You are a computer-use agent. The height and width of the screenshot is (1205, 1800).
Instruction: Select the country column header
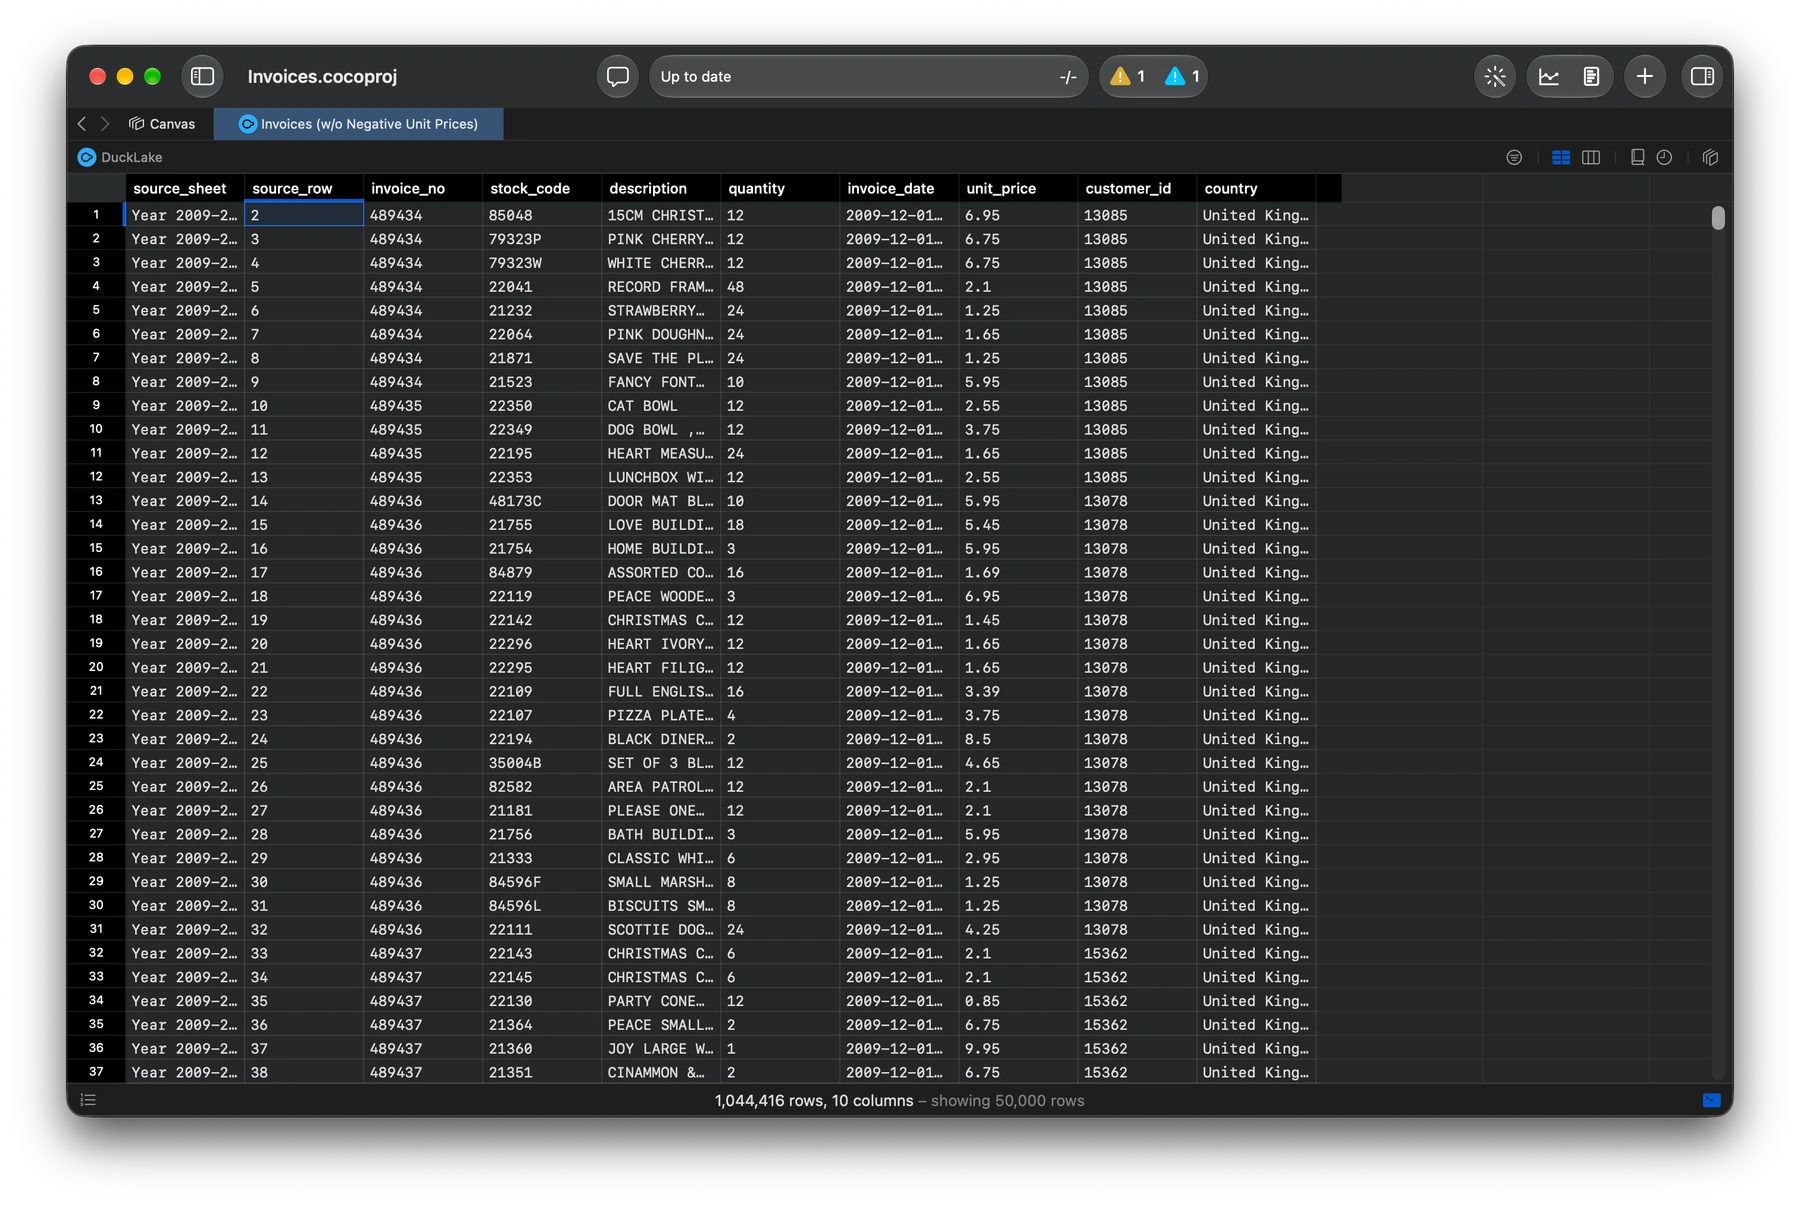coord(1256,188)
